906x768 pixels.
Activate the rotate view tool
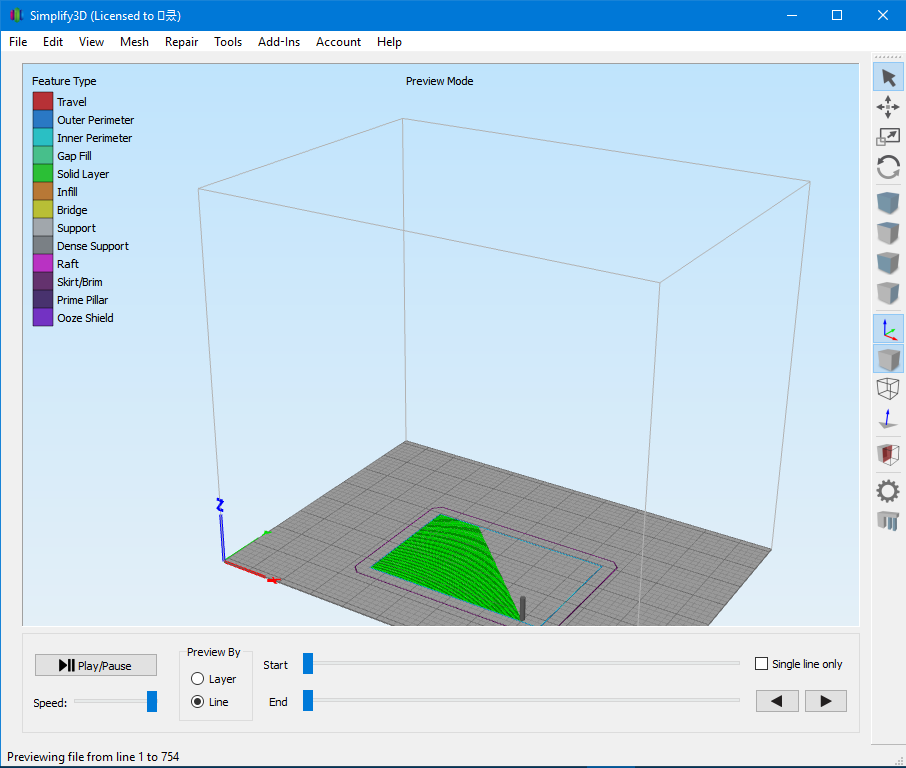(x=888, y=167)
